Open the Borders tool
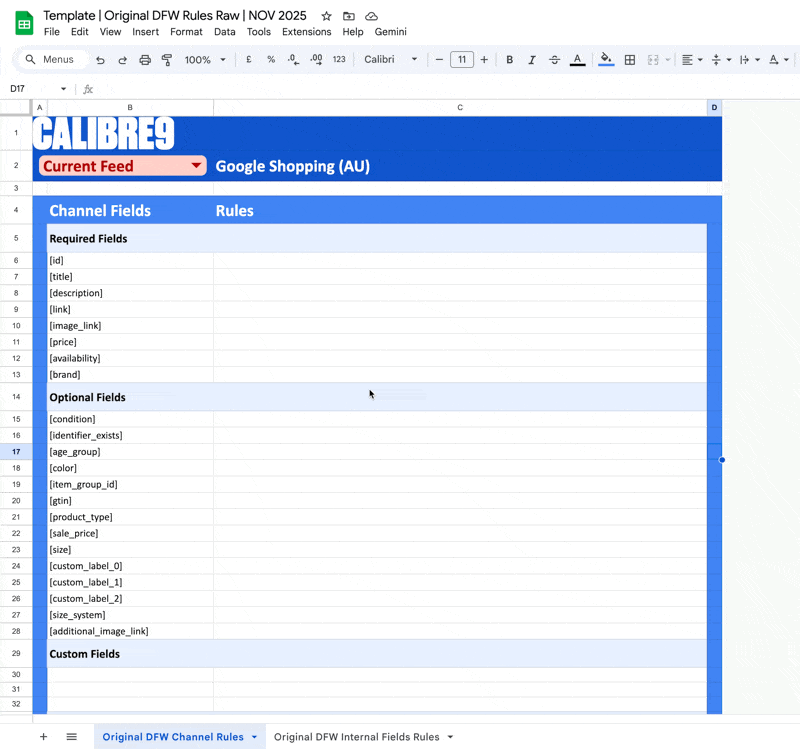Screen dimensions: 800x750 [630, 60]
